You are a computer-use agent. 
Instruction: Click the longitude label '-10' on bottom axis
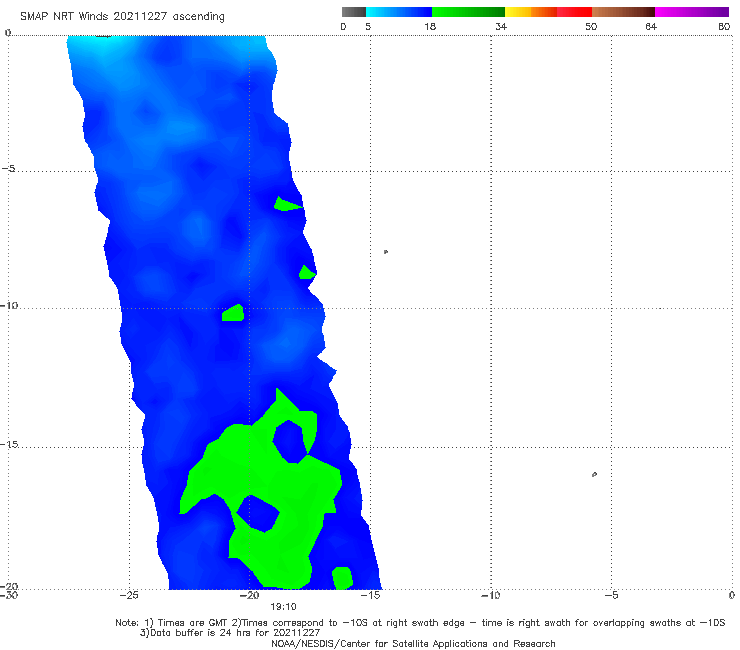(491, 595)
